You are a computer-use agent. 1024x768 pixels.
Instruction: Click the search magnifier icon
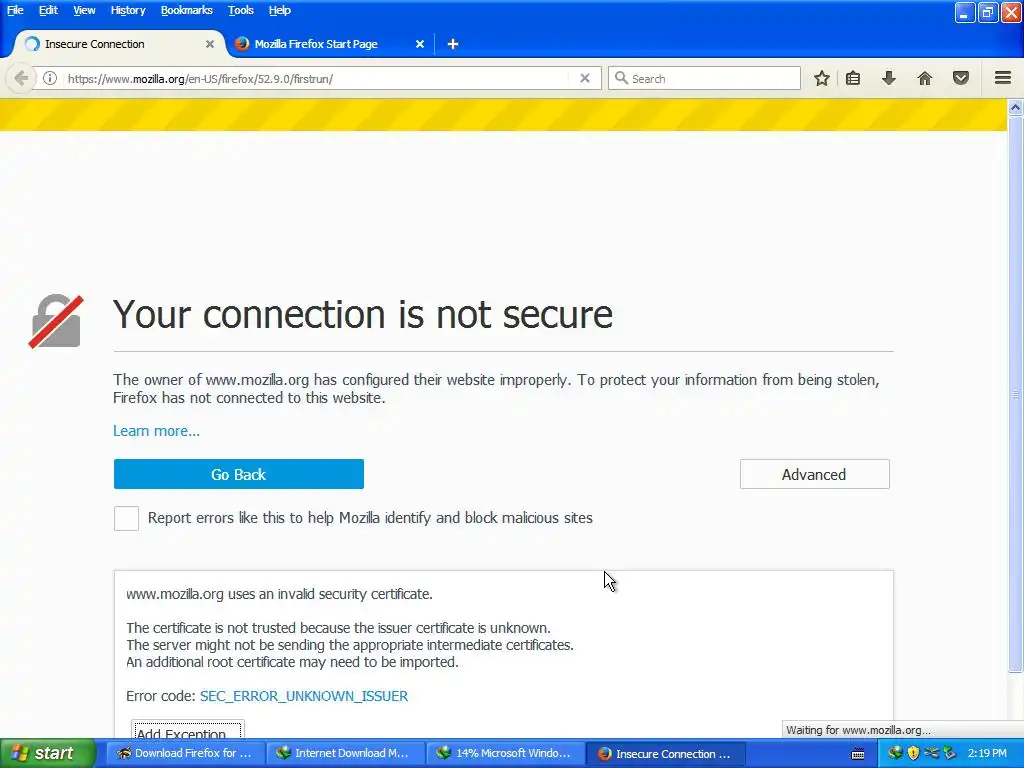[x=621, y=78]
